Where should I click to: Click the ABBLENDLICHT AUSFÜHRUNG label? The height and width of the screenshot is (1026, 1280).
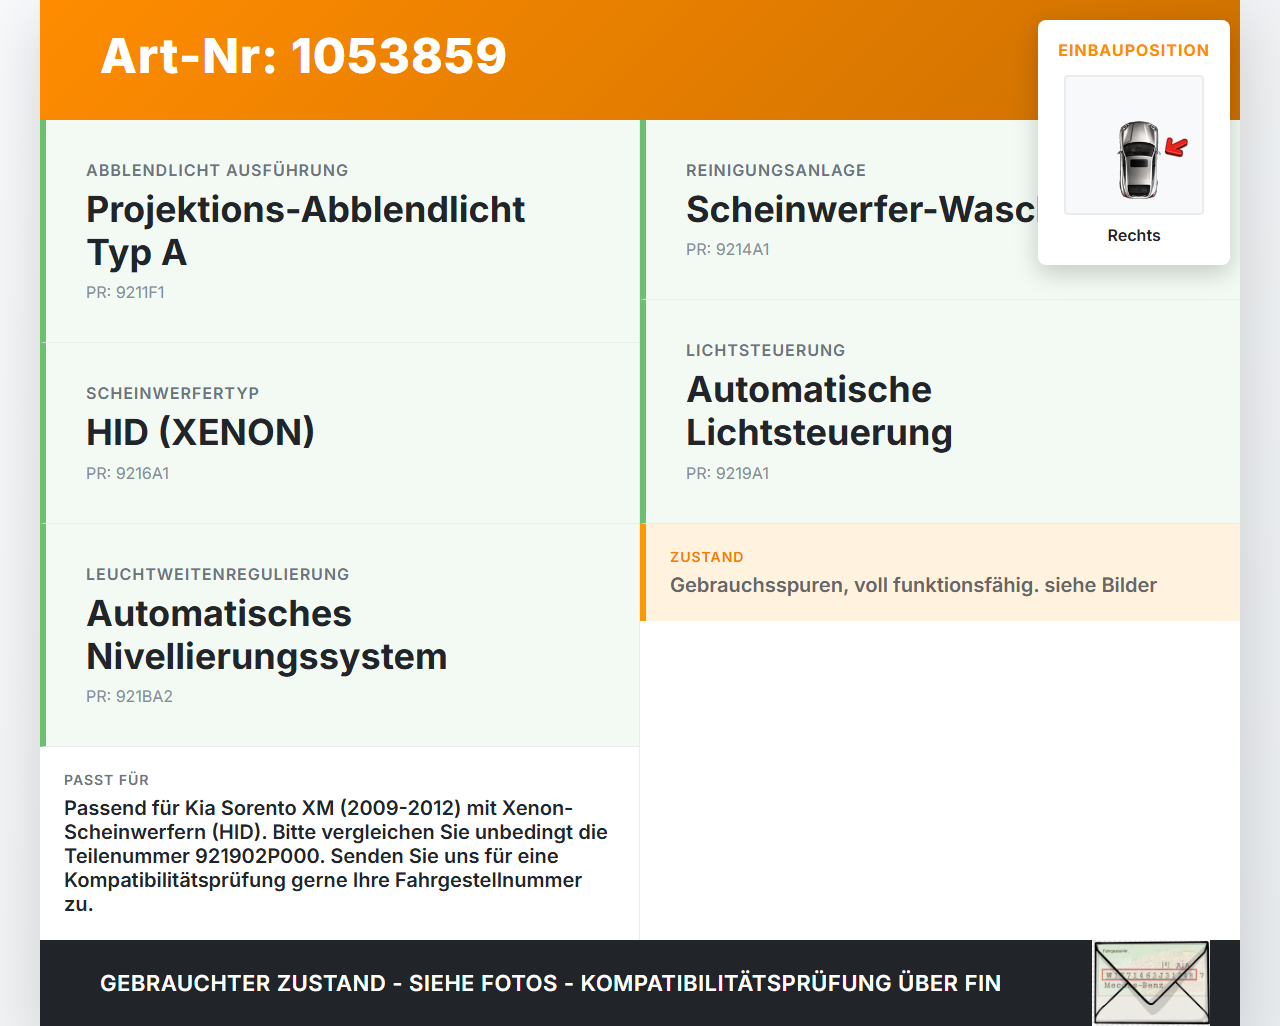(217, 170)
